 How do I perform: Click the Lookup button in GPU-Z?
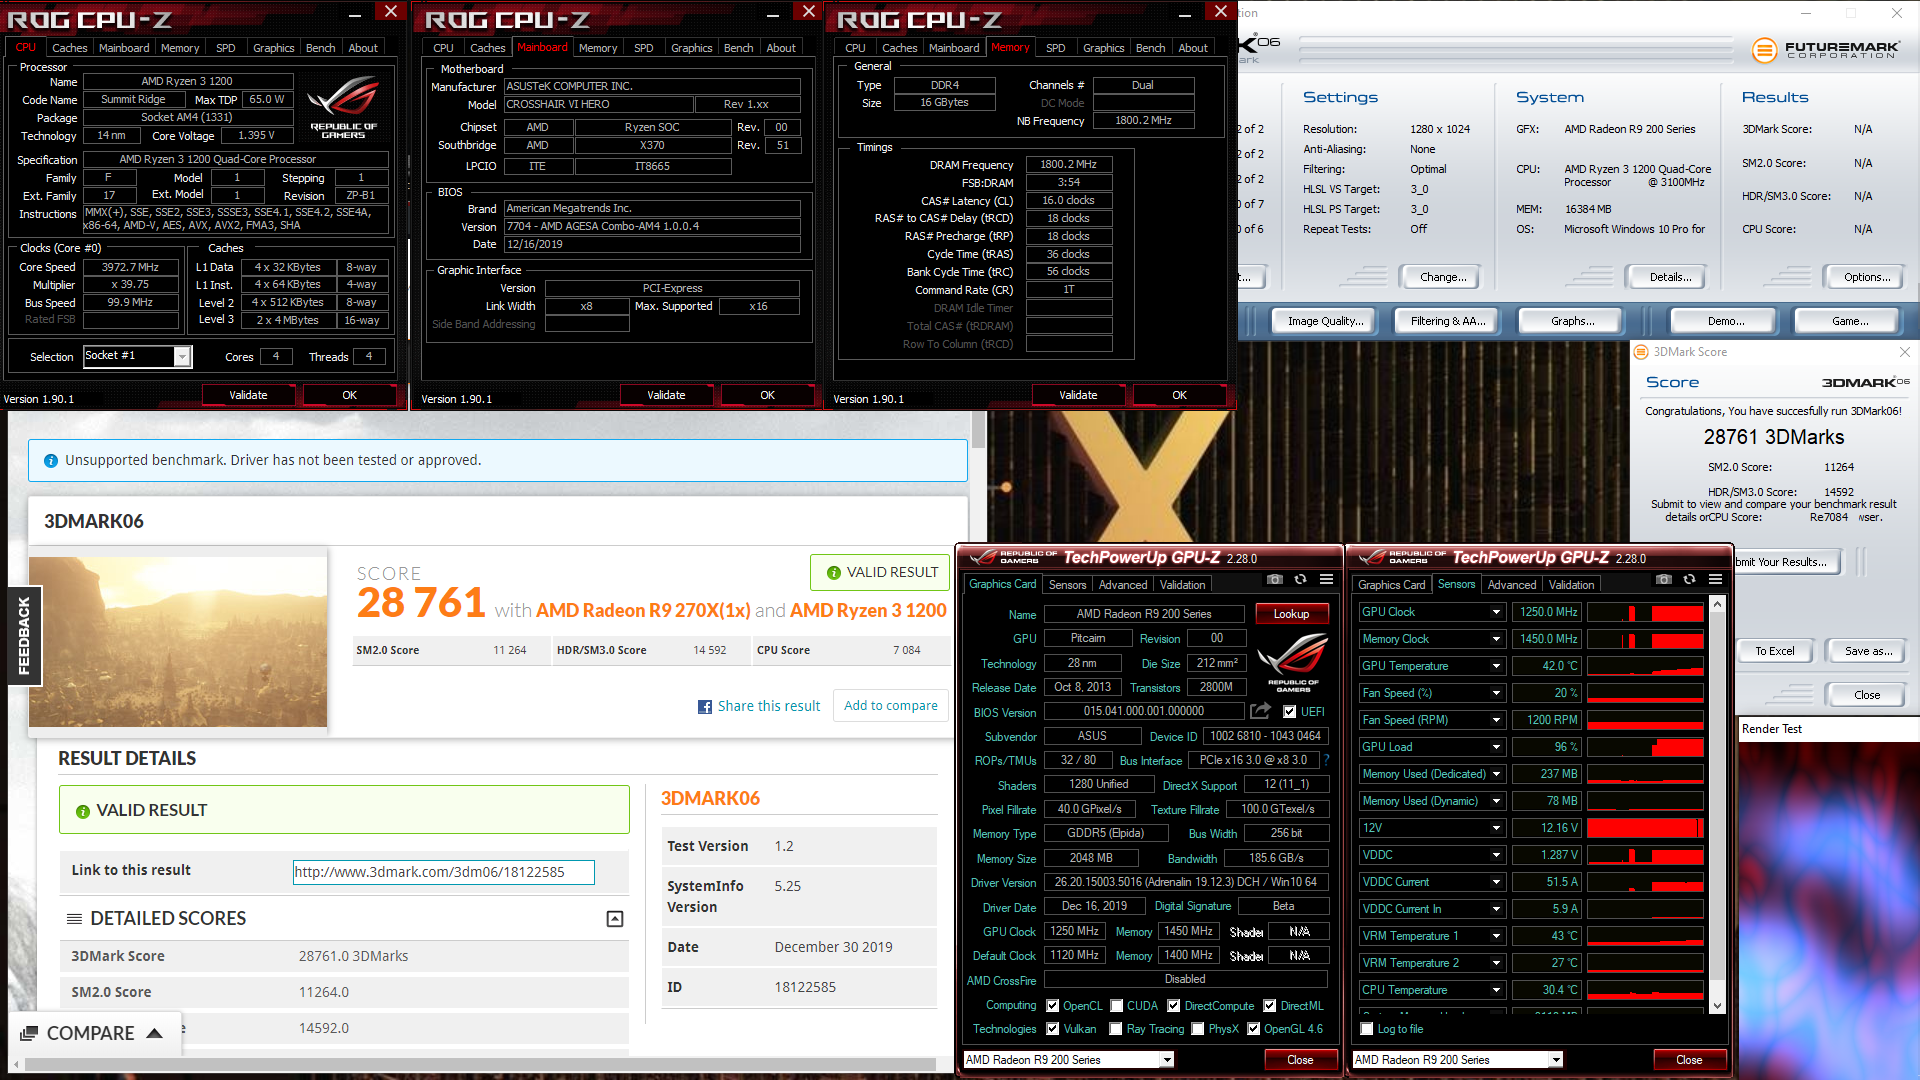1291,614
